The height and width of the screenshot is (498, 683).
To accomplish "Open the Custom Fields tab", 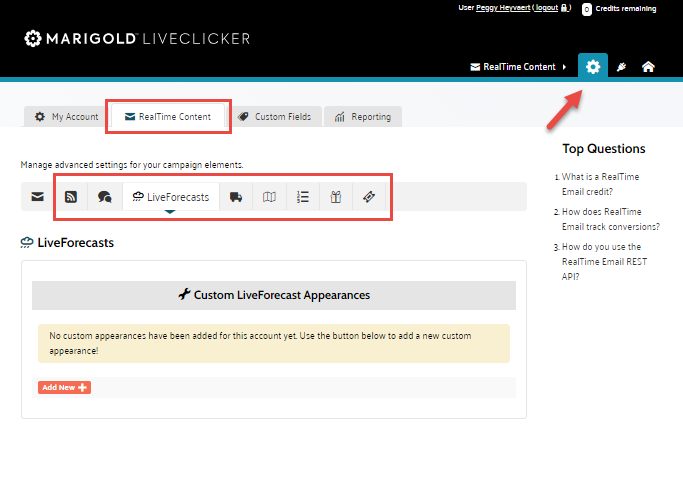I will (x=274, y=117).
